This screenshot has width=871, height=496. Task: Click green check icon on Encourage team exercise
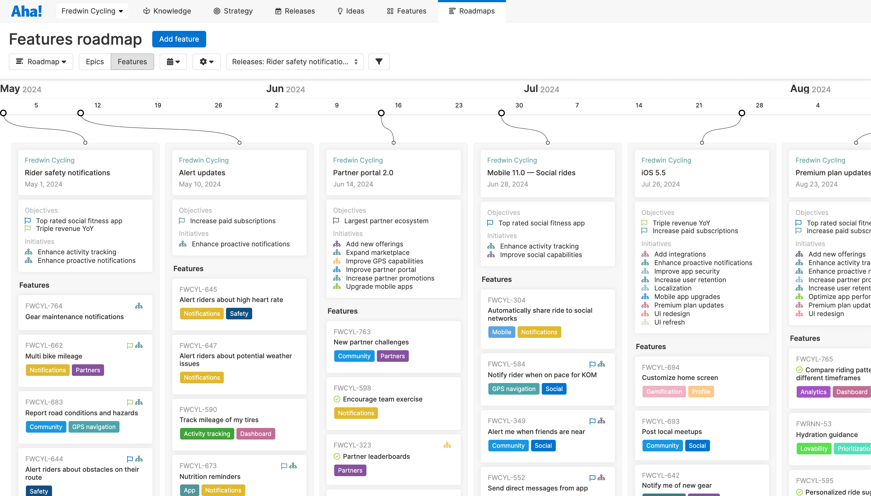pos(337,399)
